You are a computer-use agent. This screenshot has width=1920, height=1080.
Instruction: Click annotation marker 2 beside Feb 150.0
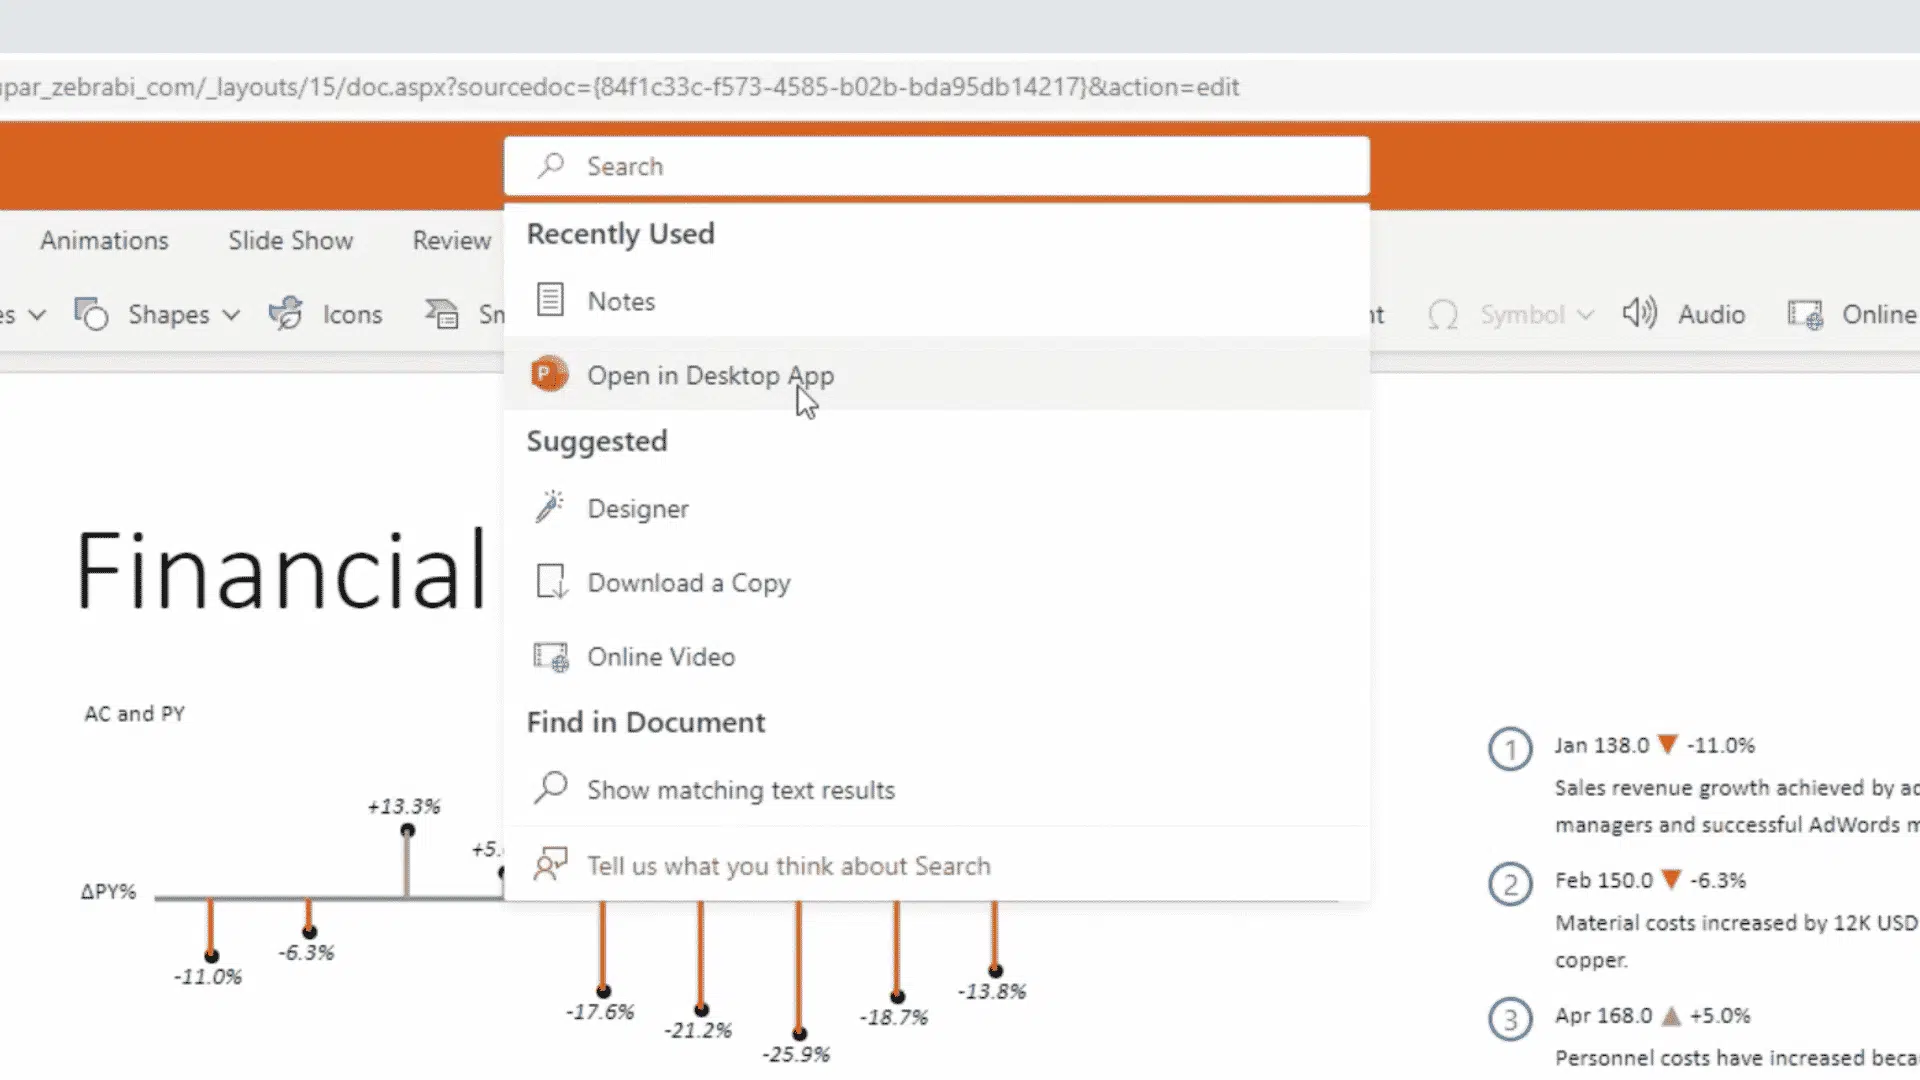[x=1510, y=884]
